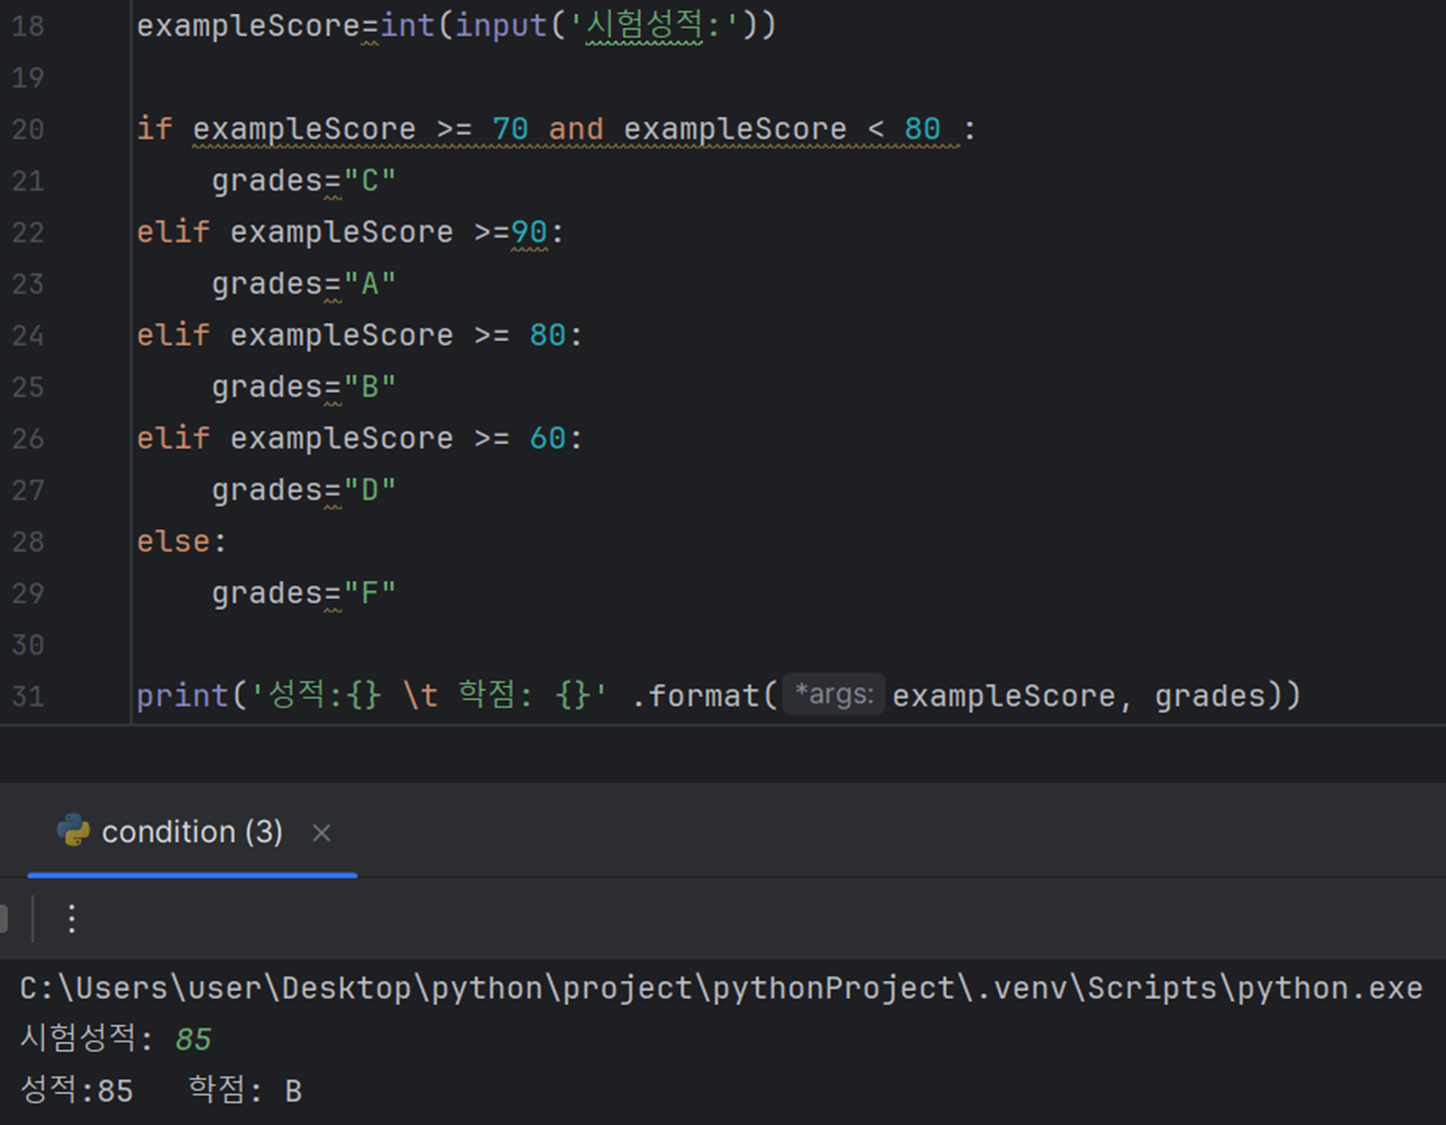Click line number 31 in the gutter

28,696
